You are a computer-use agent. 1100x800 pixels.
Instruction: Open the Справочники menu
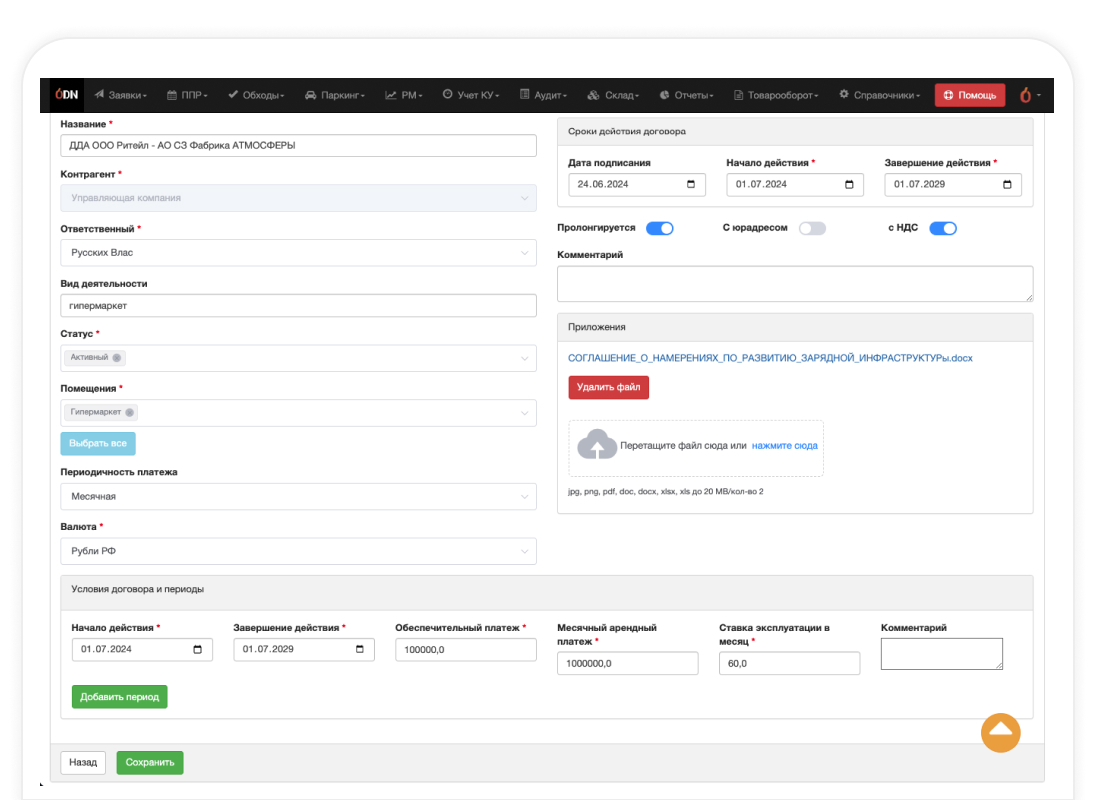pos(880,95)
